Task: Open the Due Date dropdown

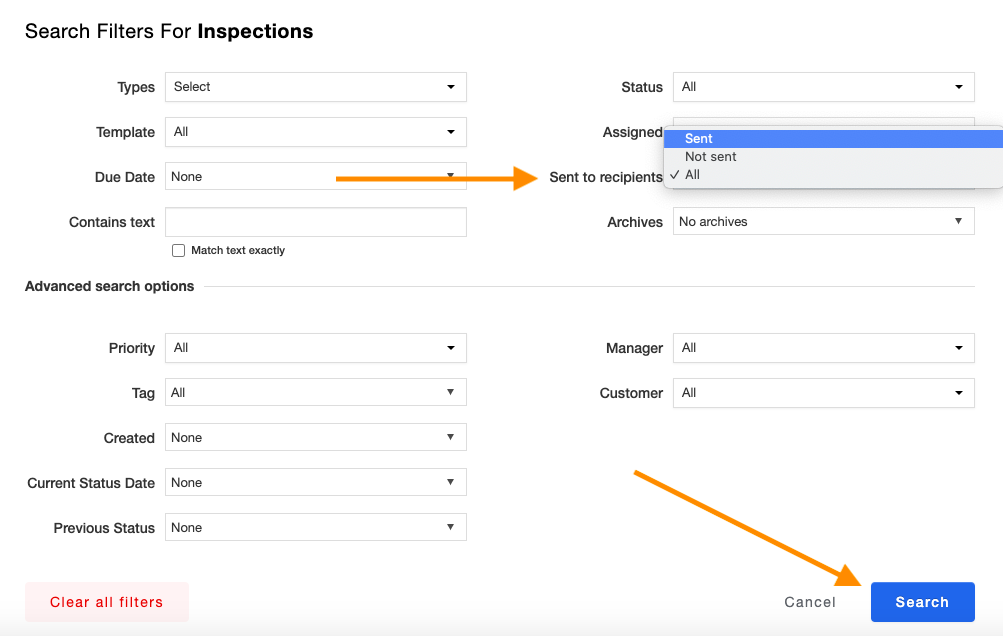Action: pos(315,177)
